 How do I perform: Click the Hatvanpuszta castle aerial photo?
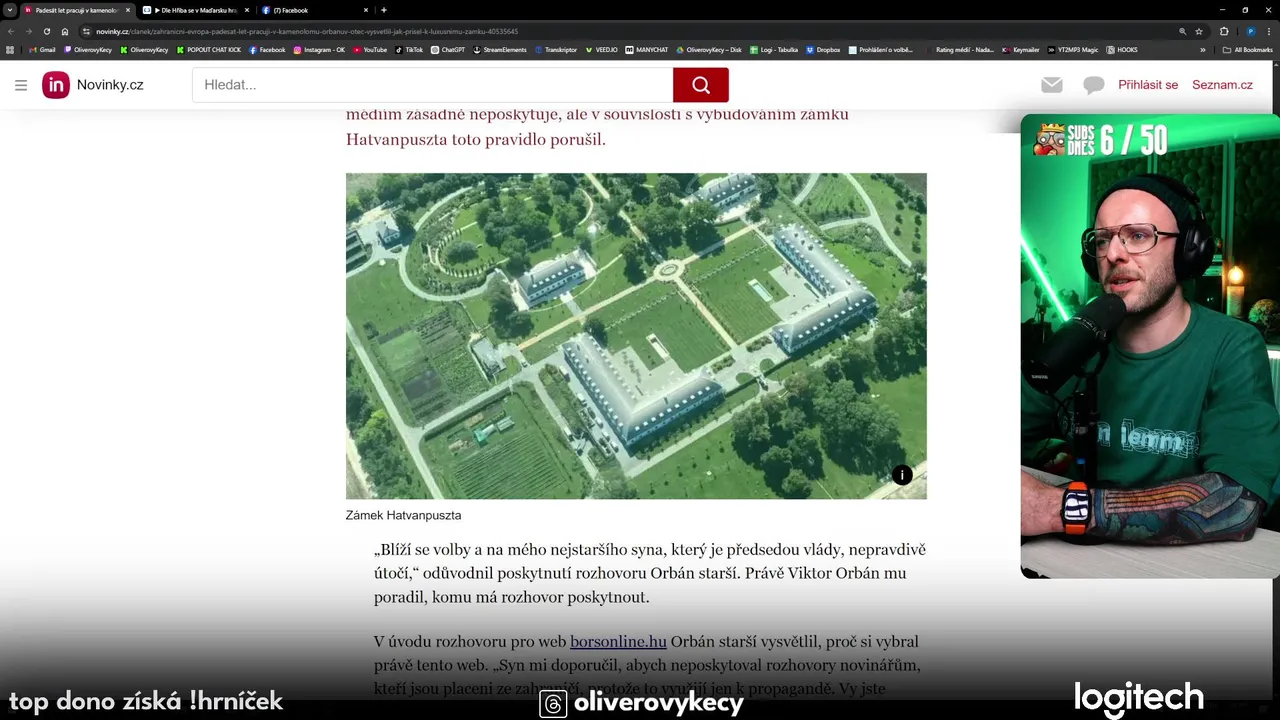coord(636,336)
